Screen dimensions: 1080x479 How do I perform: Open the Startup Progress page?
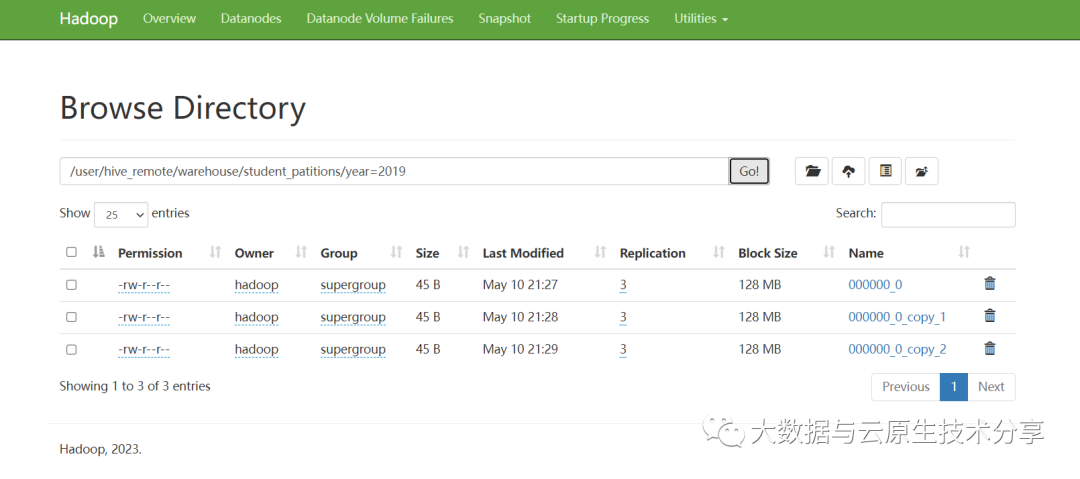click(x=602, y=18)
